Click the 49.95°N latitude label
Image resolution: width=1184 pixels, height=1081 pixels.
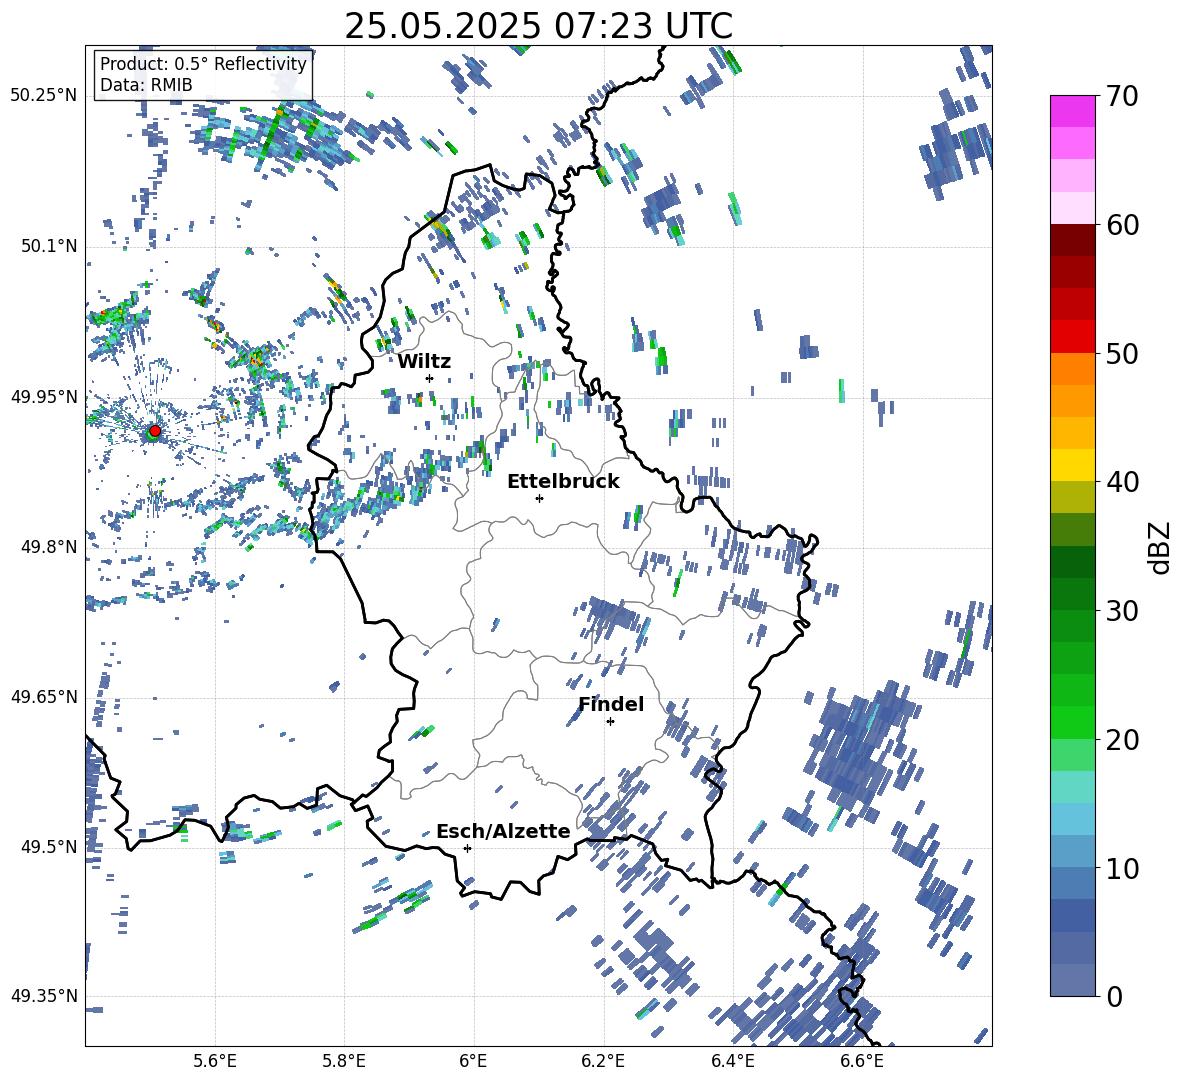coord(44,396)
